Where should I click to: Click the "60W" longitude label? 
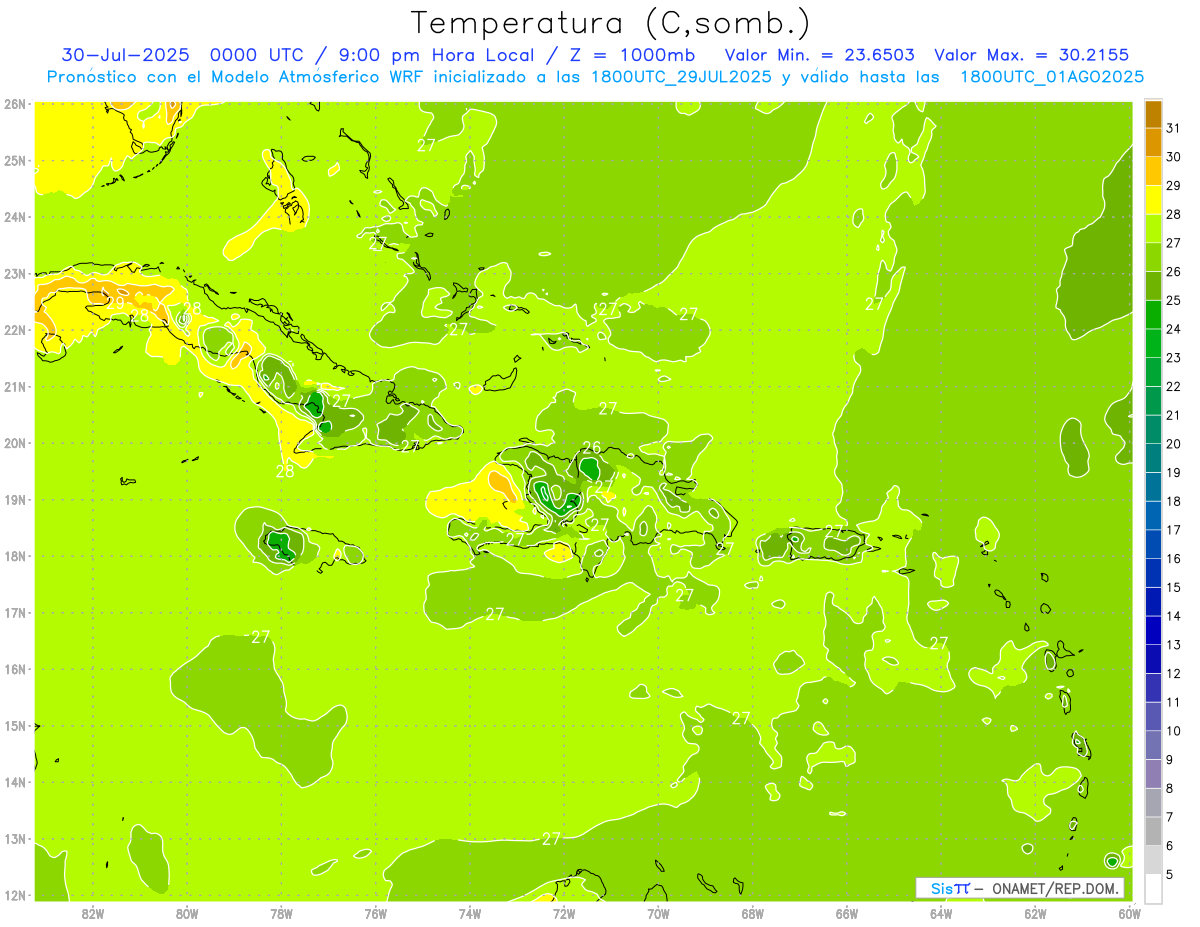pos(1130,913)
